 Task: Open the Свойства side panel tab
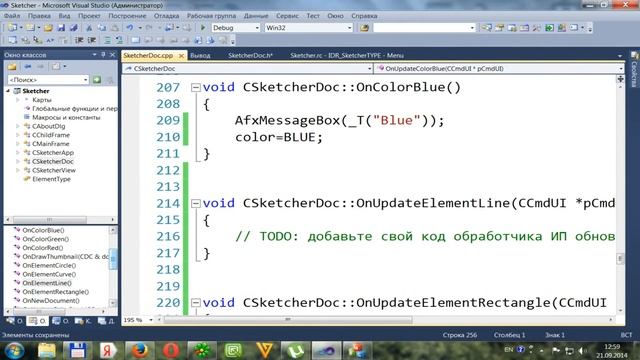[635, 71]
